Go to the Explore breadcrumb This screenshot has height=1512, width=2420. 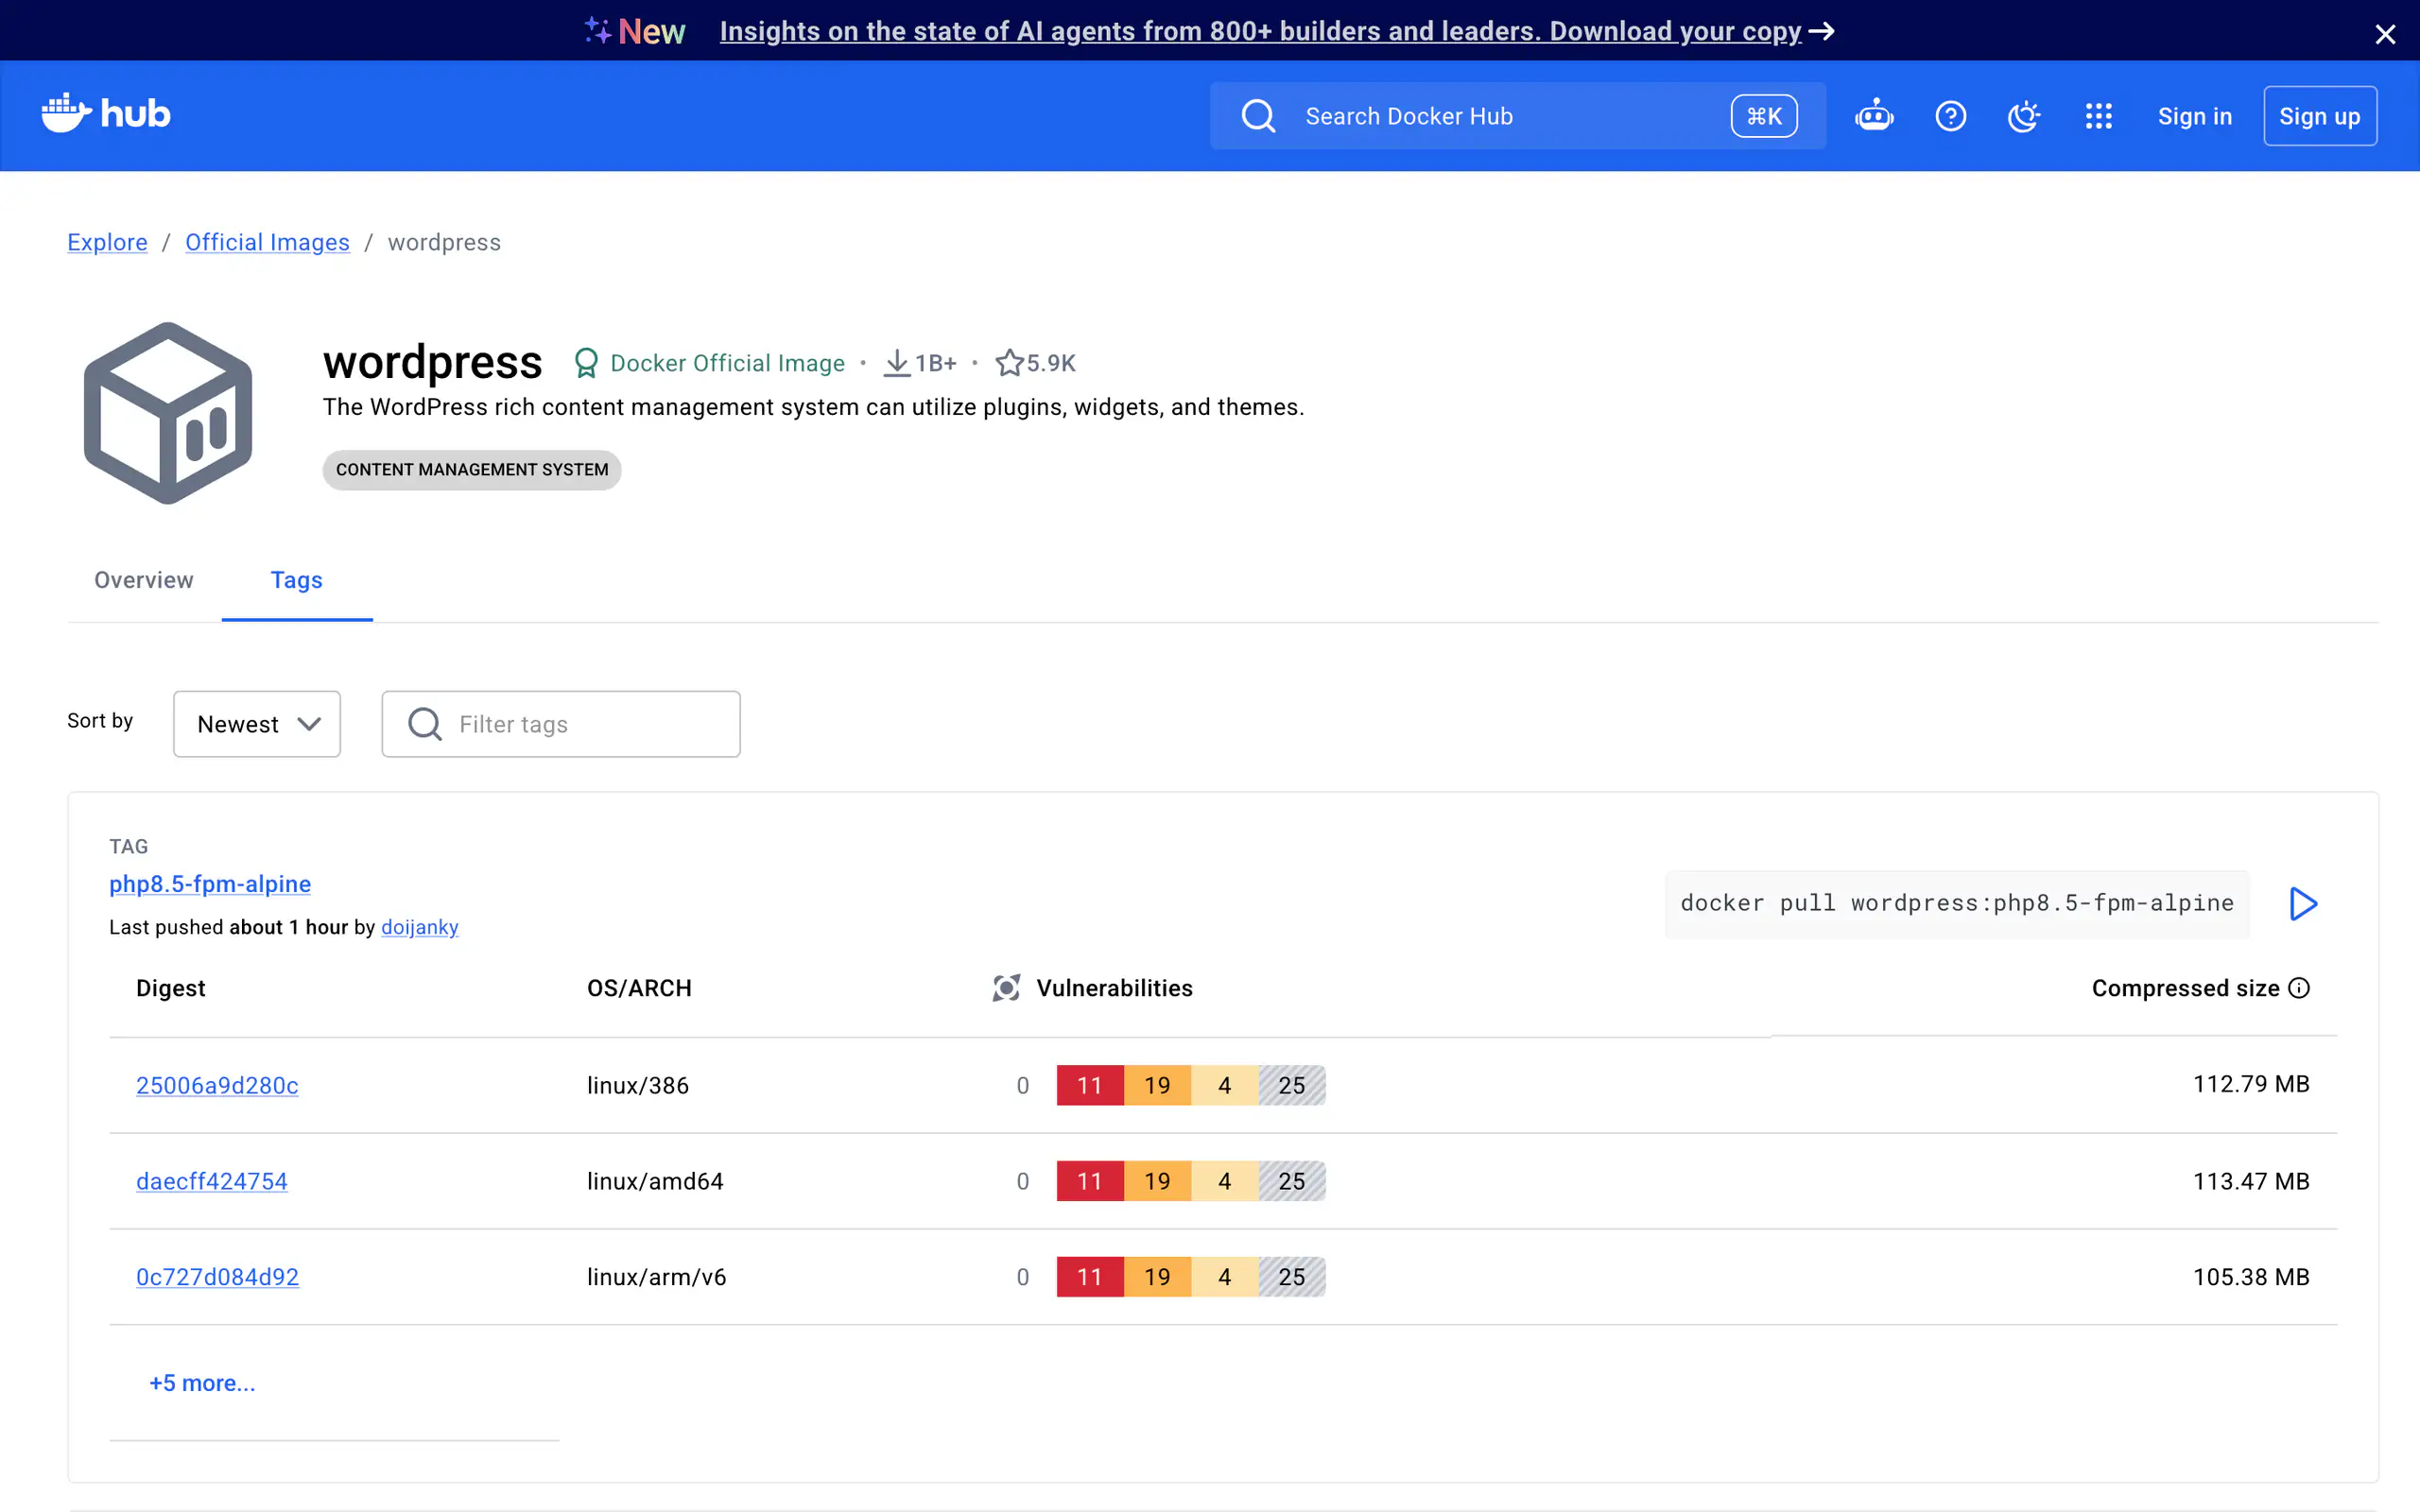pos(107,242)
